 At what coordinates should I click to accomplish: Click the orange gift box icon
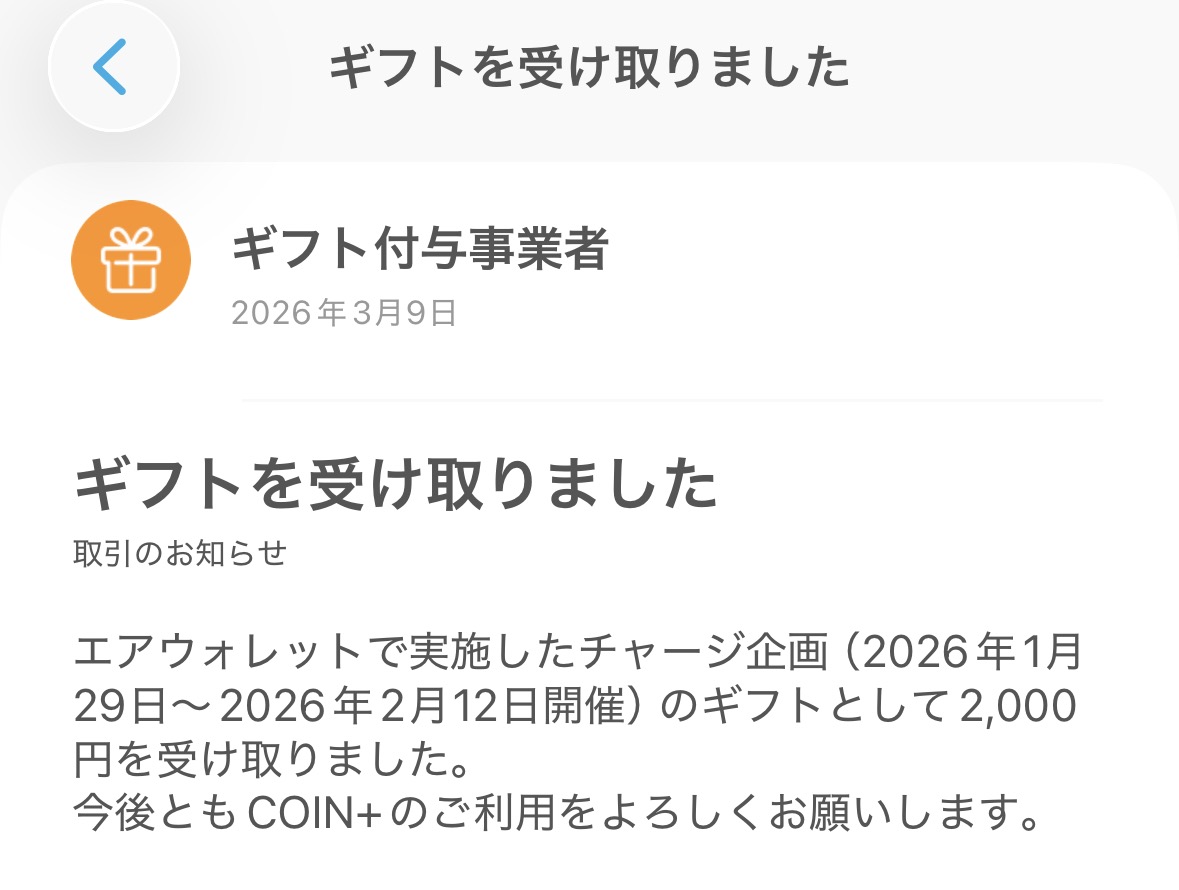131,260
